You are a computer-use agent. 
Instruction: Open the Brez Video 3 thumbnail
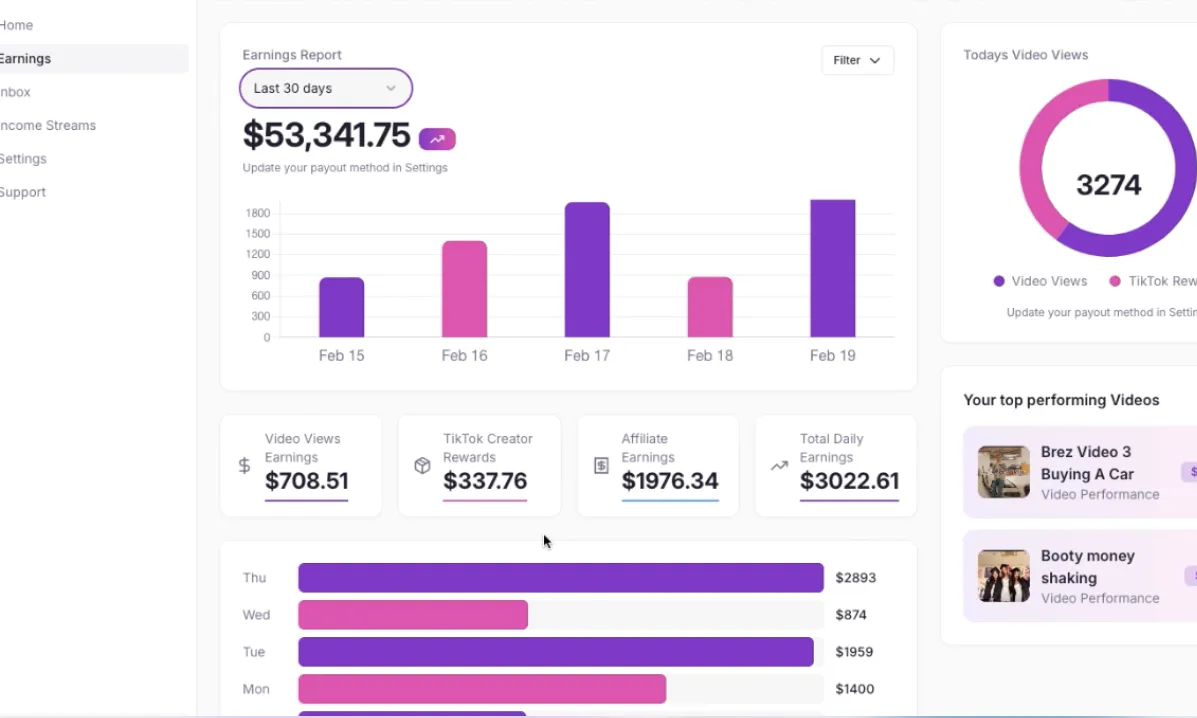coord(1003,472)
